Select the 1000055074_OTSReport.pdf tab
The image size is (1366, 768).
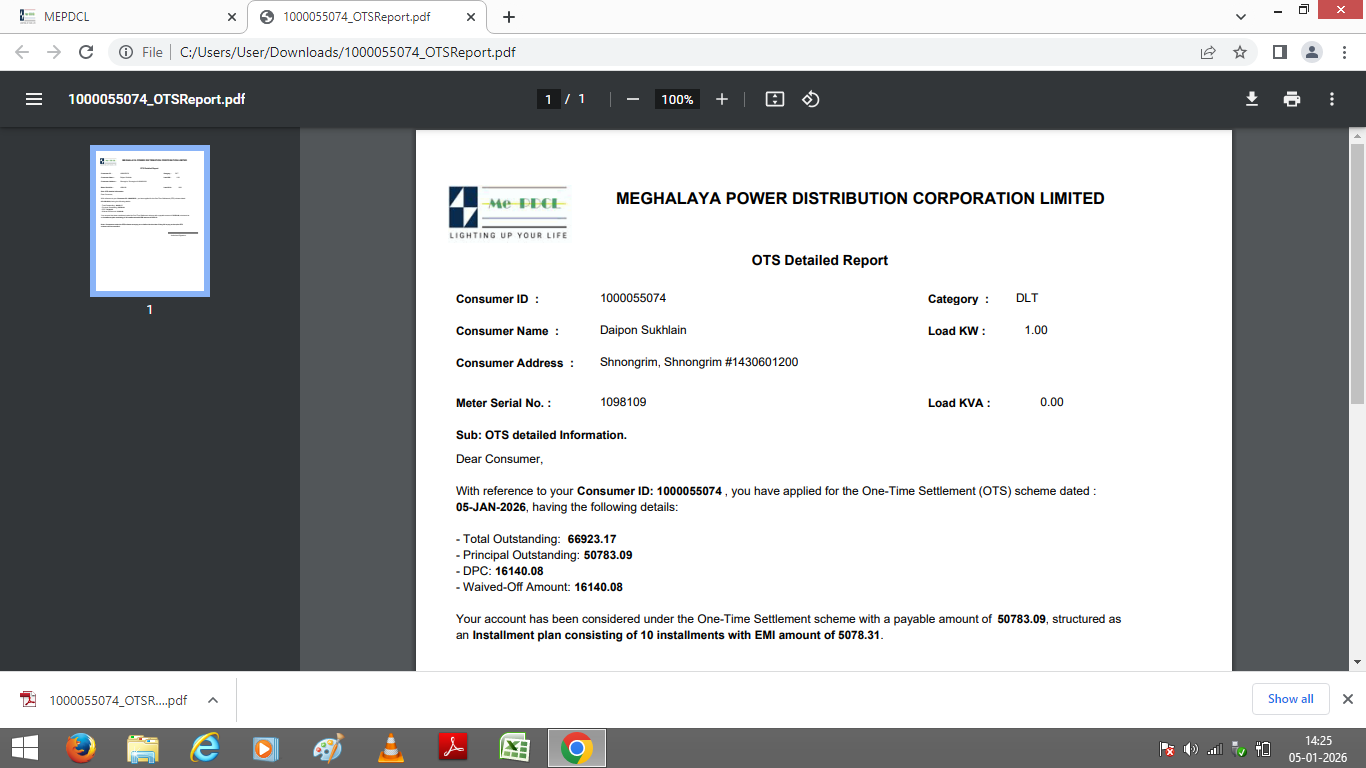pos(367,17)
